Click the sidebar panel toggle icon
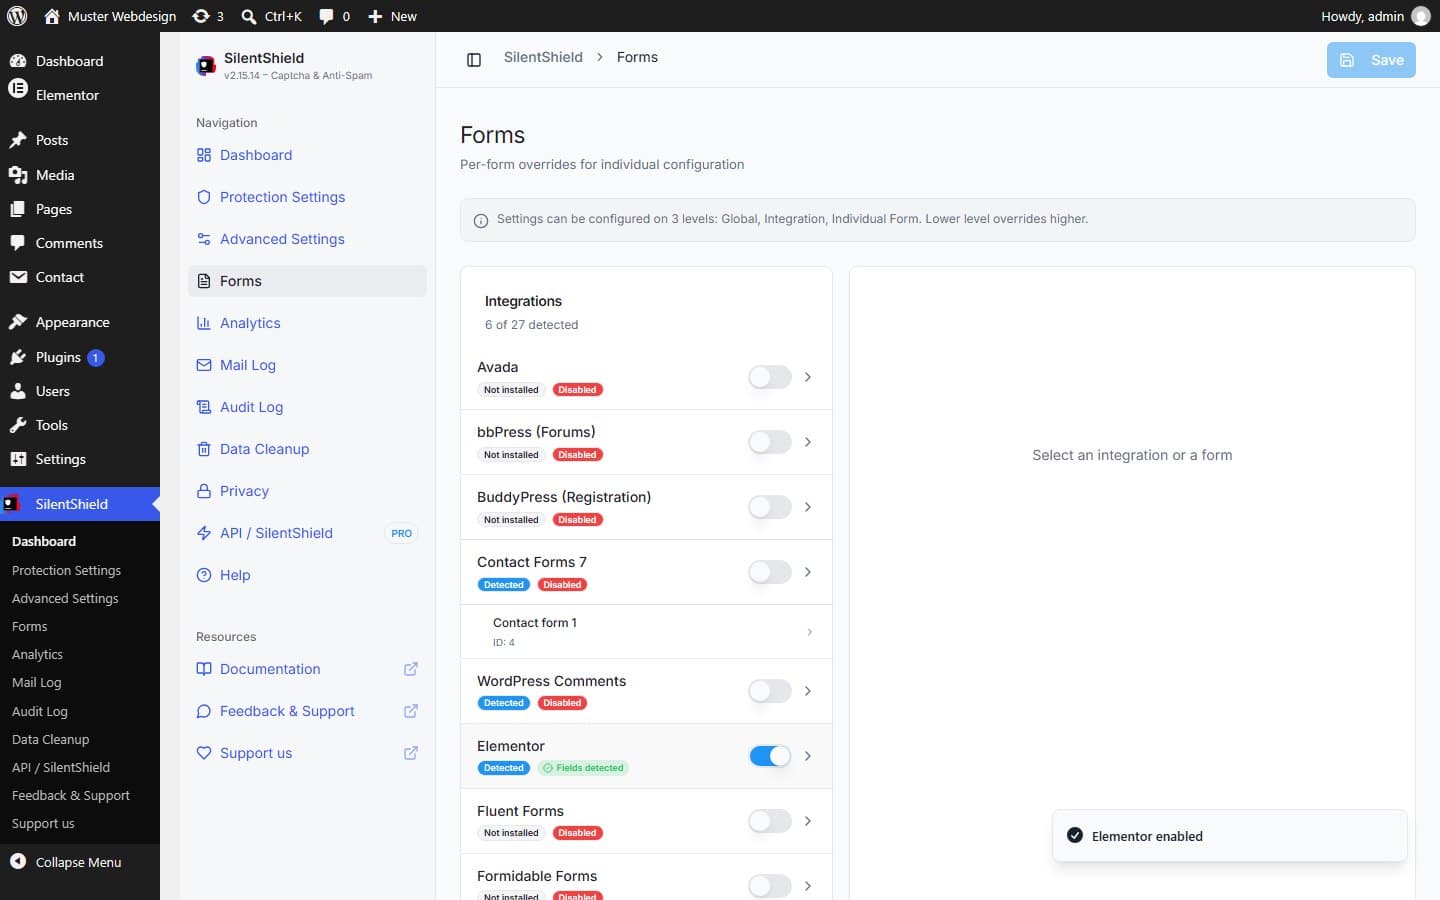This screenshot has width=1440, height=900. (x=474, y=59)
